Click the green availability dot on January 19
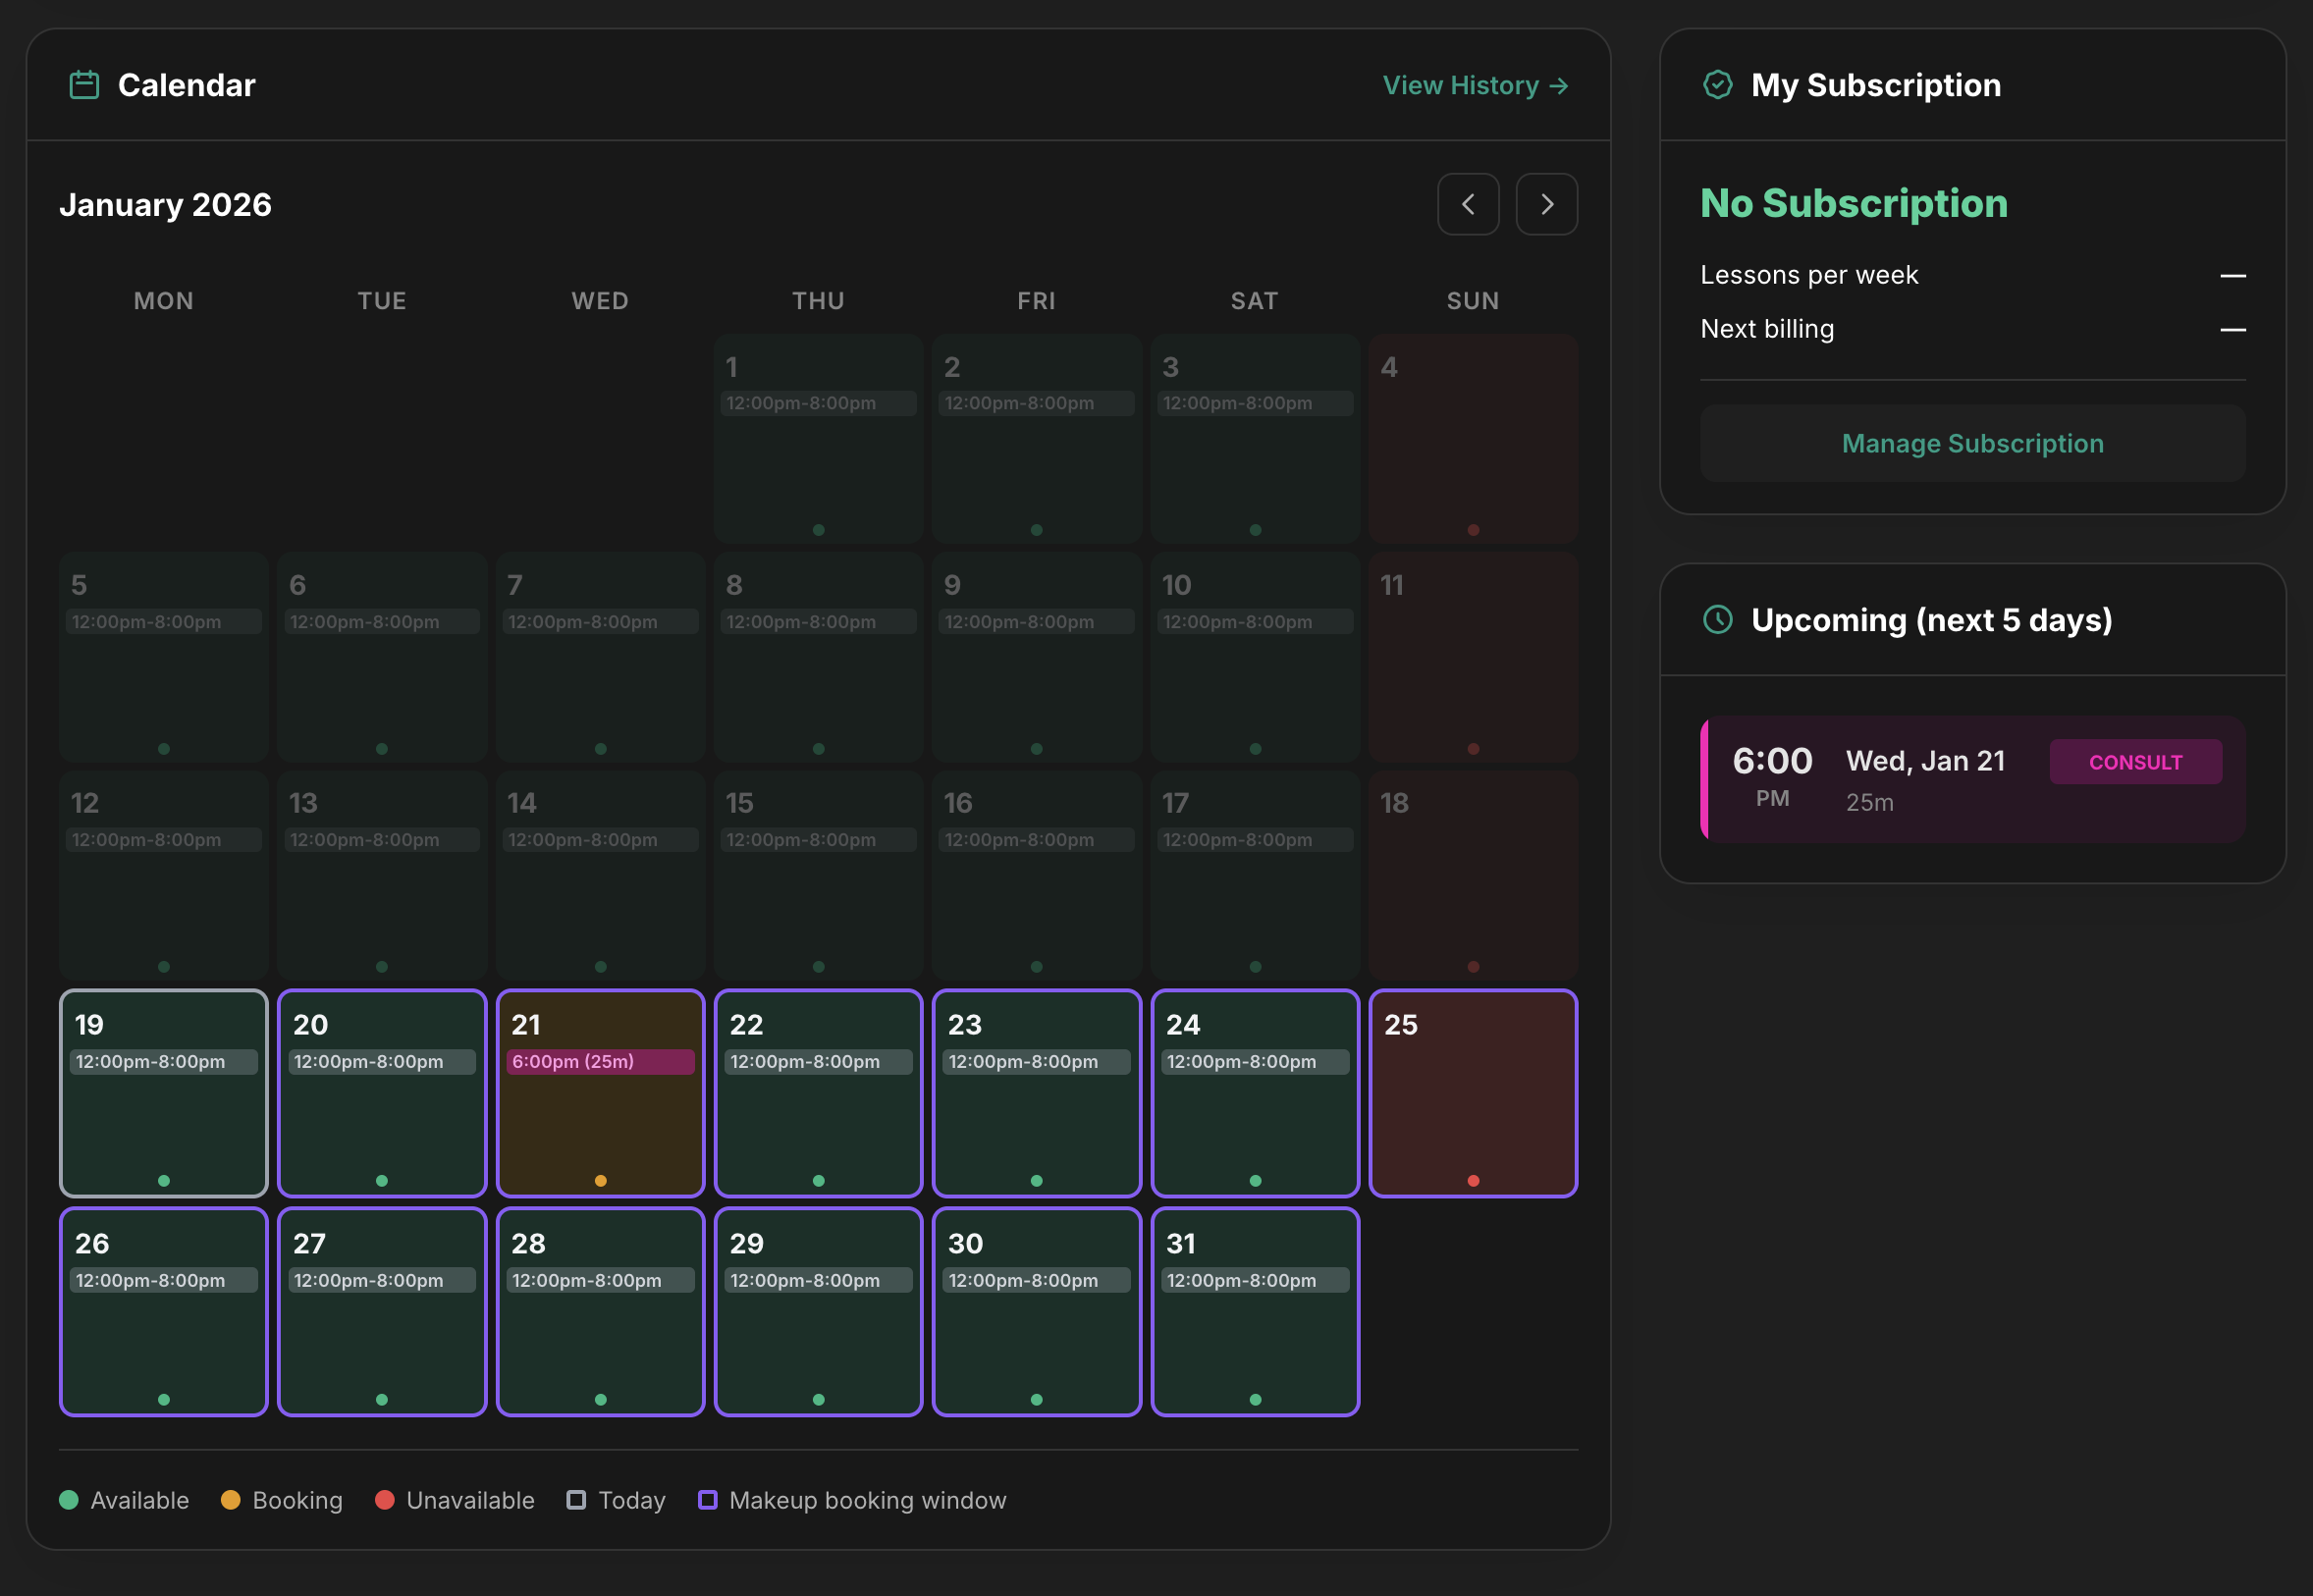The image size is (2313, 1596). click(163, 1179)
